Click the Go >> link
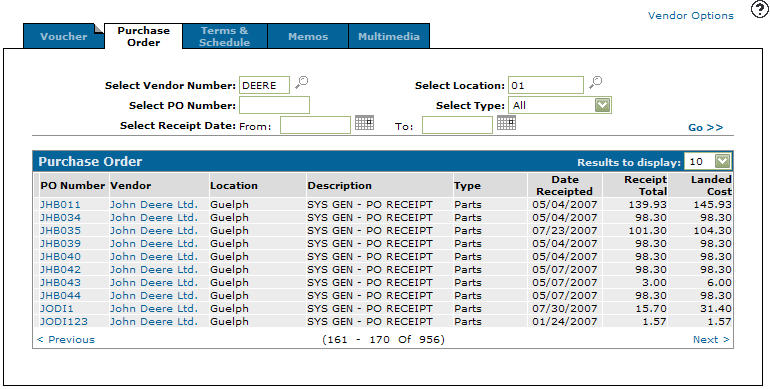Image resolution: width=770 pixels, height=389 pixels. point(706,127)
